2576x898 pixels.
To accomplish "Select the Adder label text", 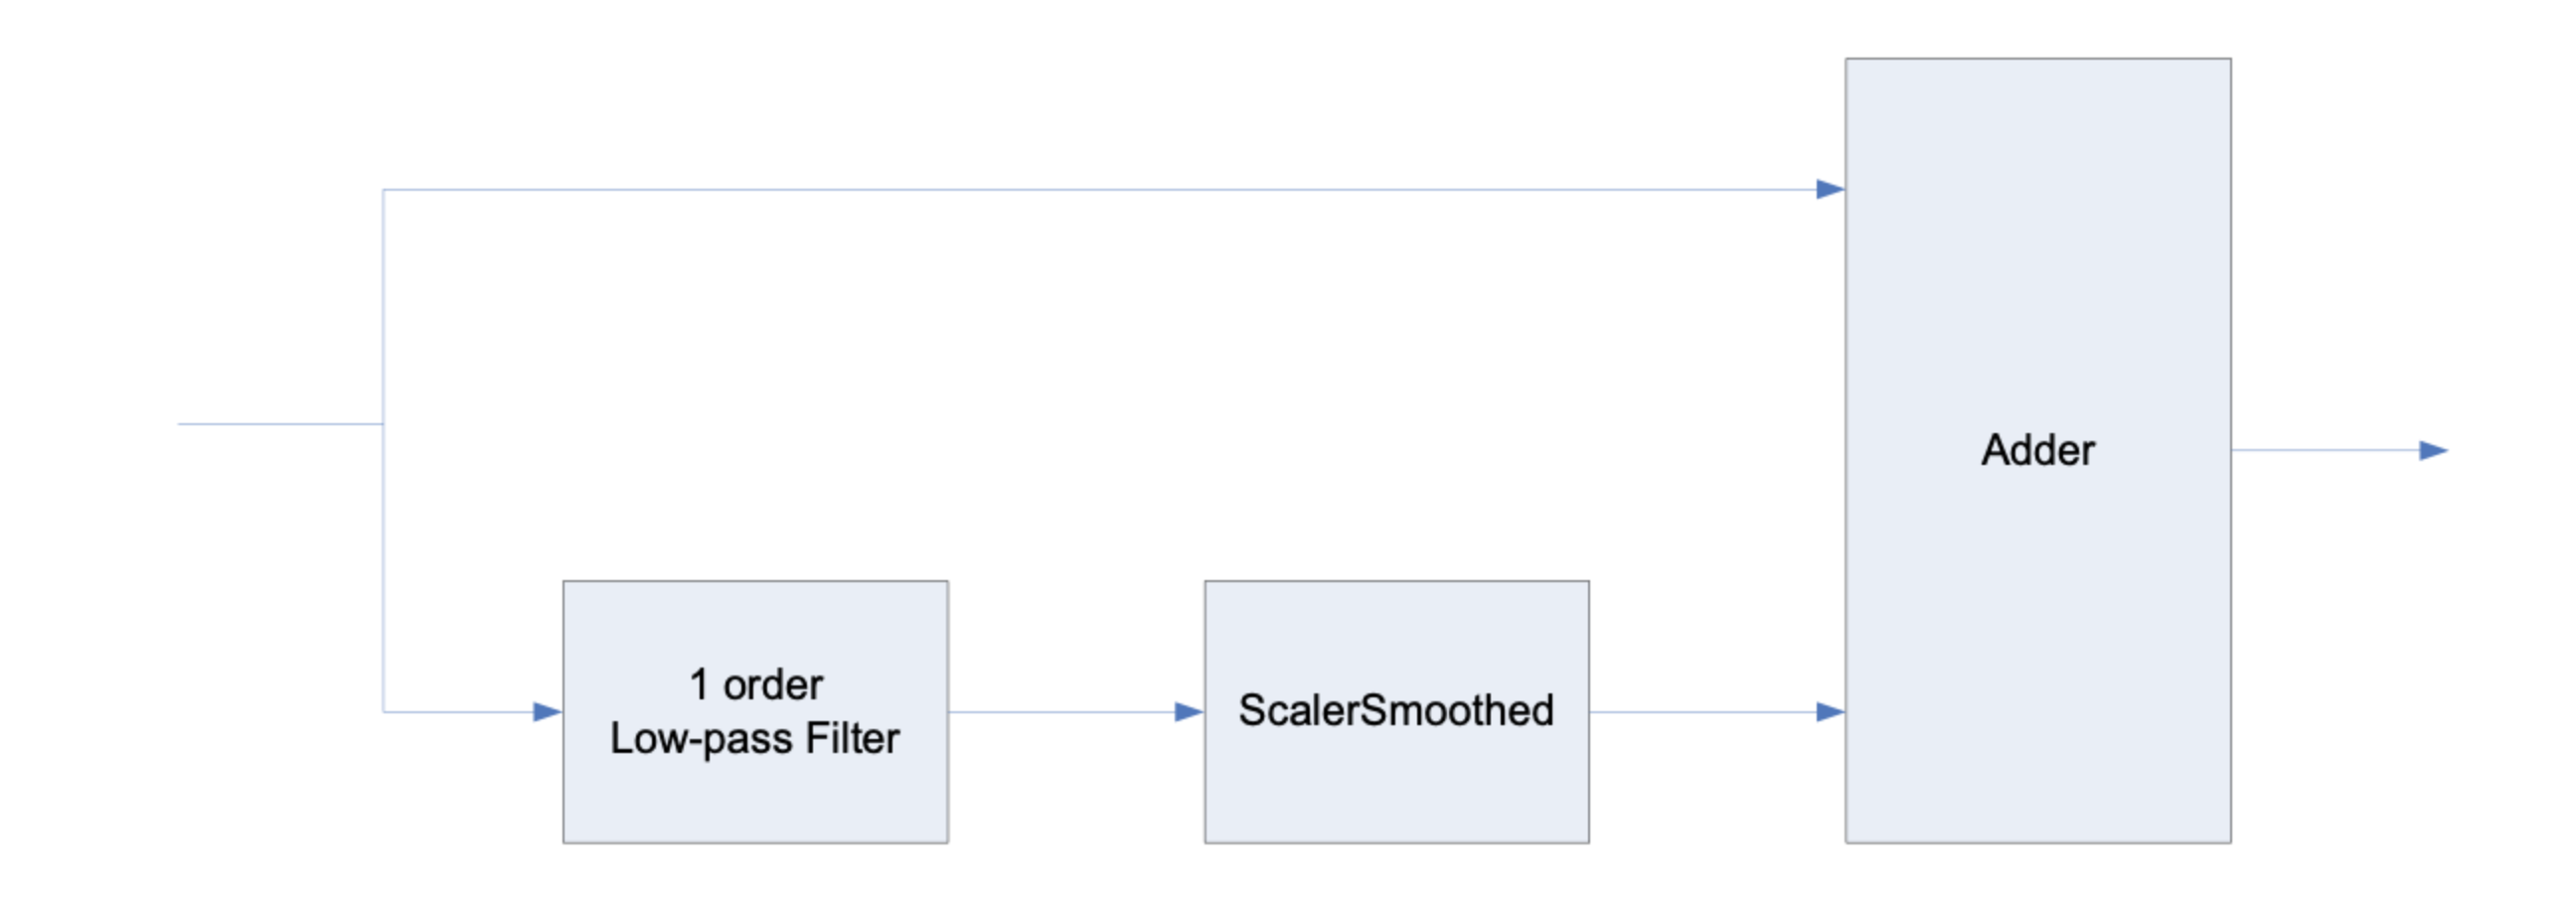I will (x=2038, y=451).
